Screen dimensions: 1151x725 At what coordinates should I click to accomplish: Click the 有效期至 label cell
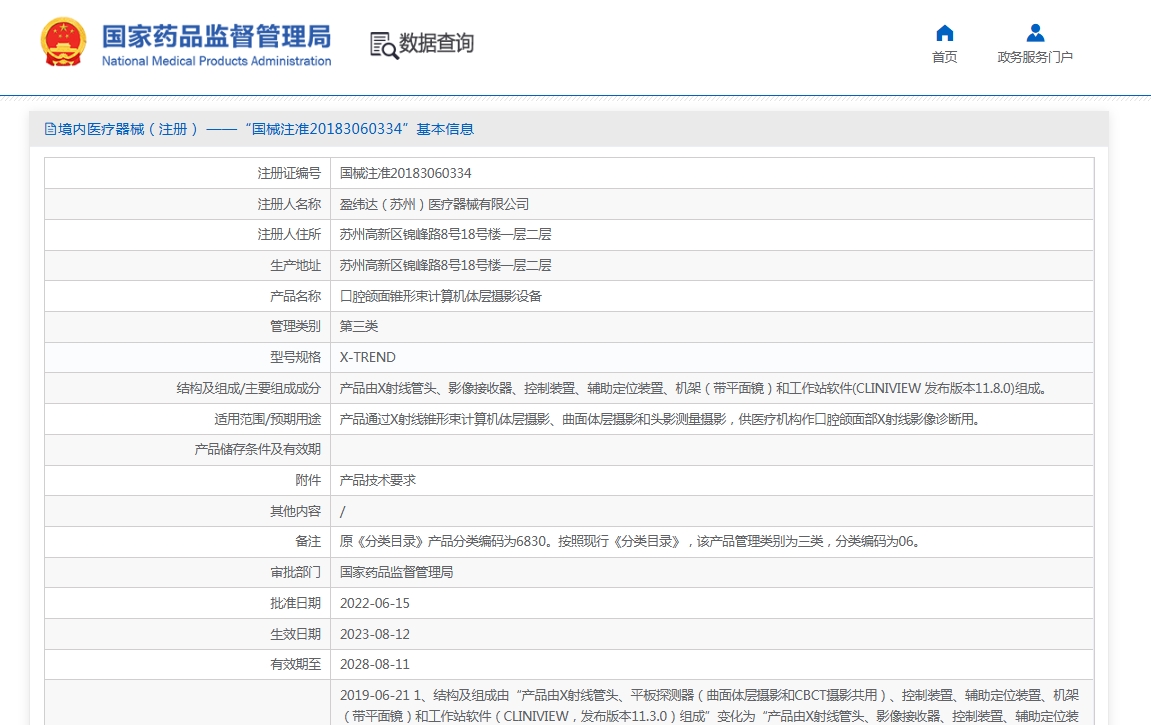point(188,664)
